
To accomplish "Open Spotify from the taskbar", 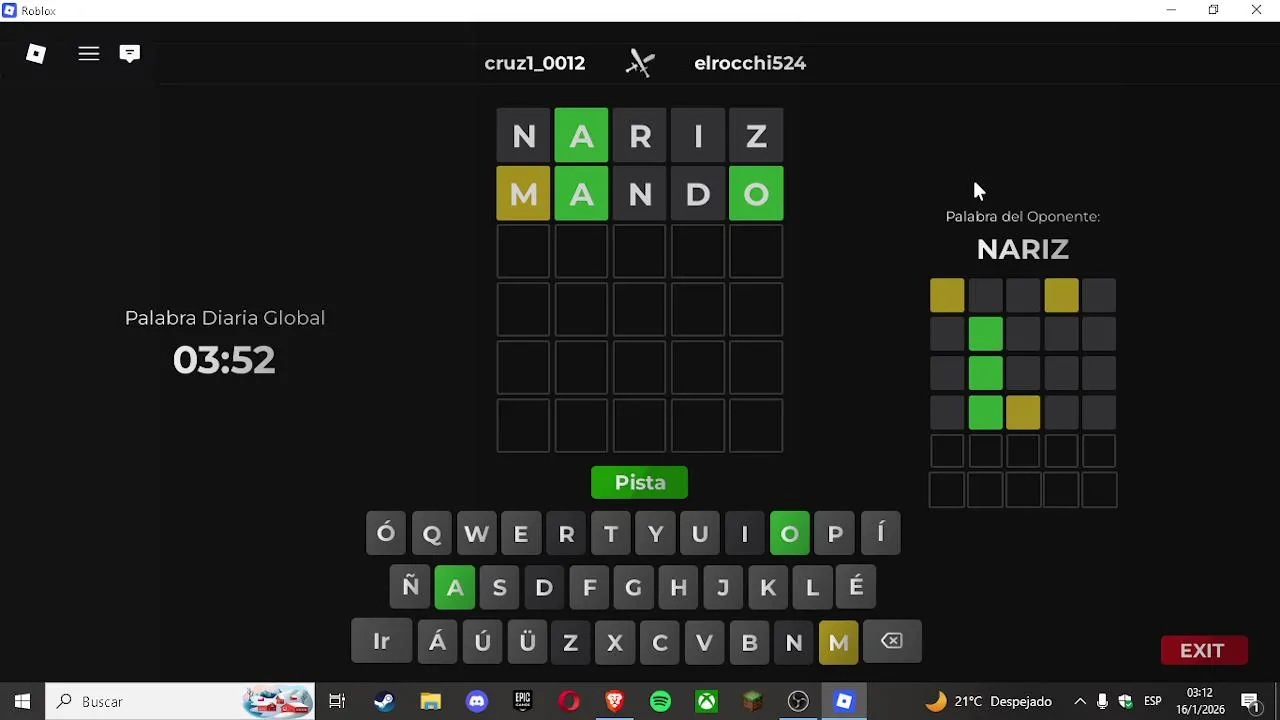I will click(661, 702).
